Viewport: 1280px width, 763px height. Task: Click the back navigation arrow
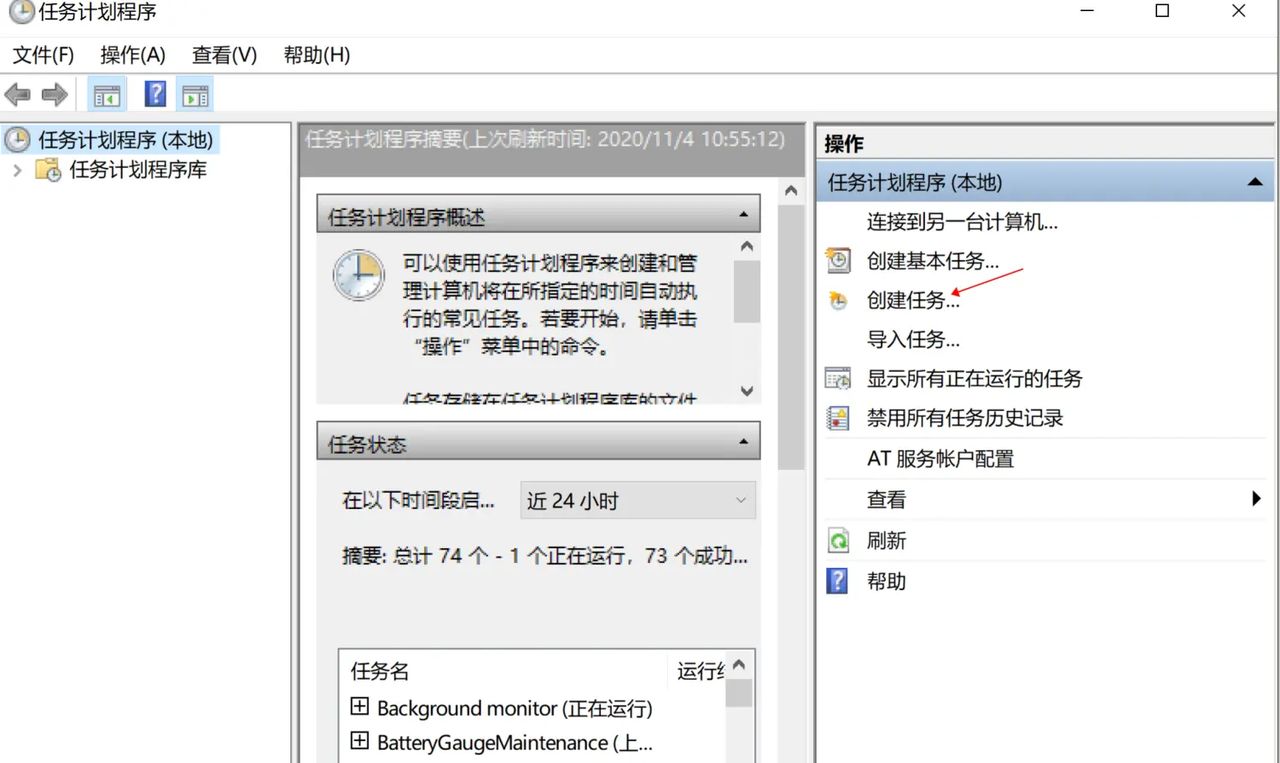point(17,93)
